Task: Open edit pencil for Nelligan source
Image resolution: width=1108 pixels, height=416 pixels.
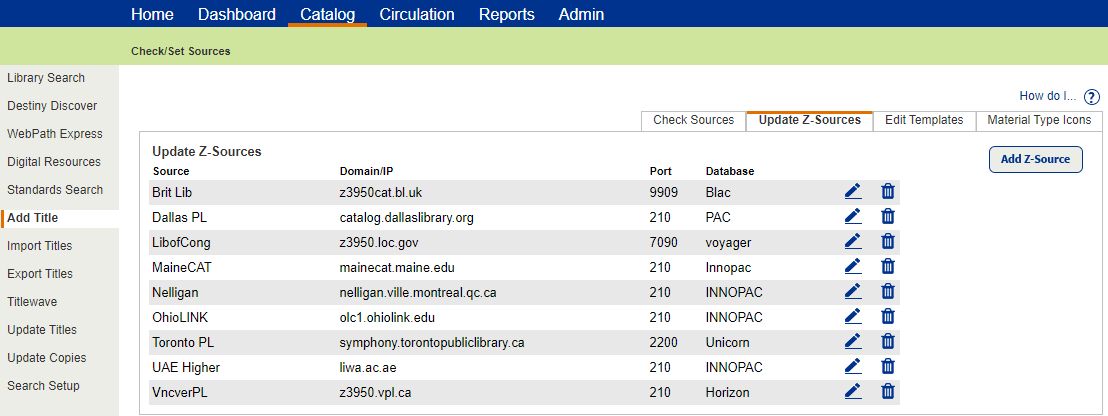Action: [852, 291]
